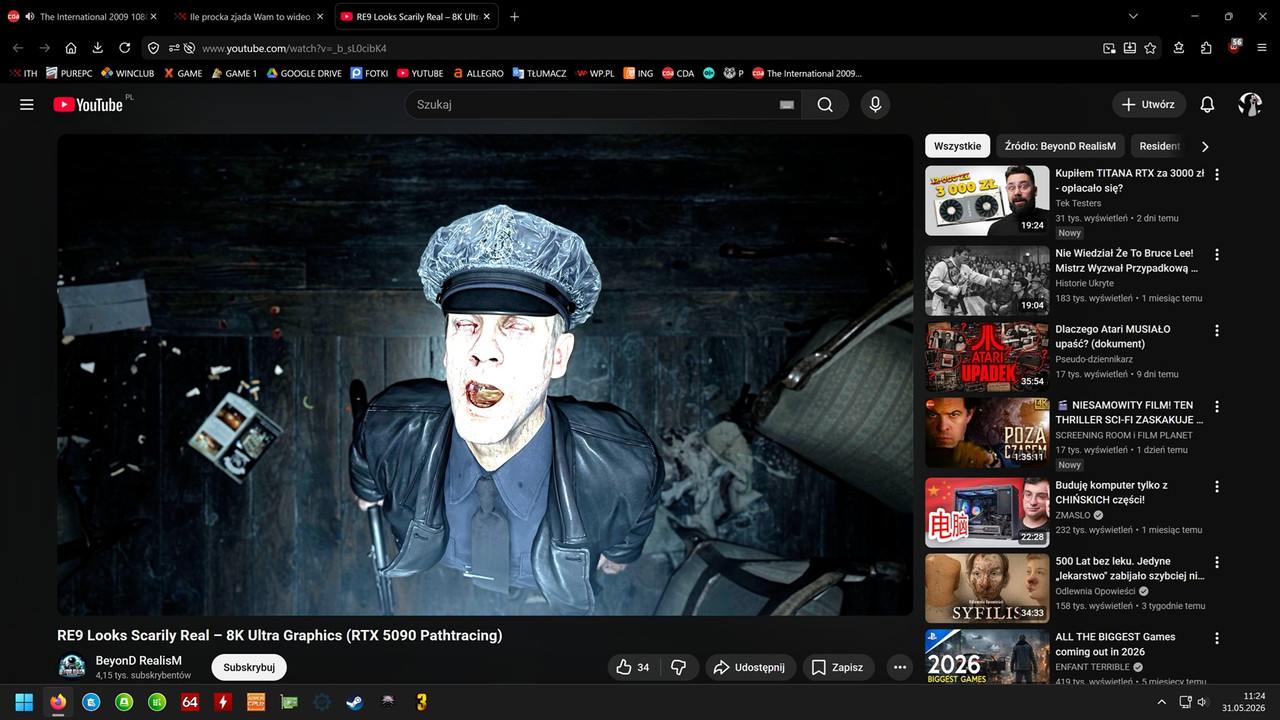Open the browser extensions puzzle icon
Viewport: 1280px width, 720px height.
click(1206, 48)
